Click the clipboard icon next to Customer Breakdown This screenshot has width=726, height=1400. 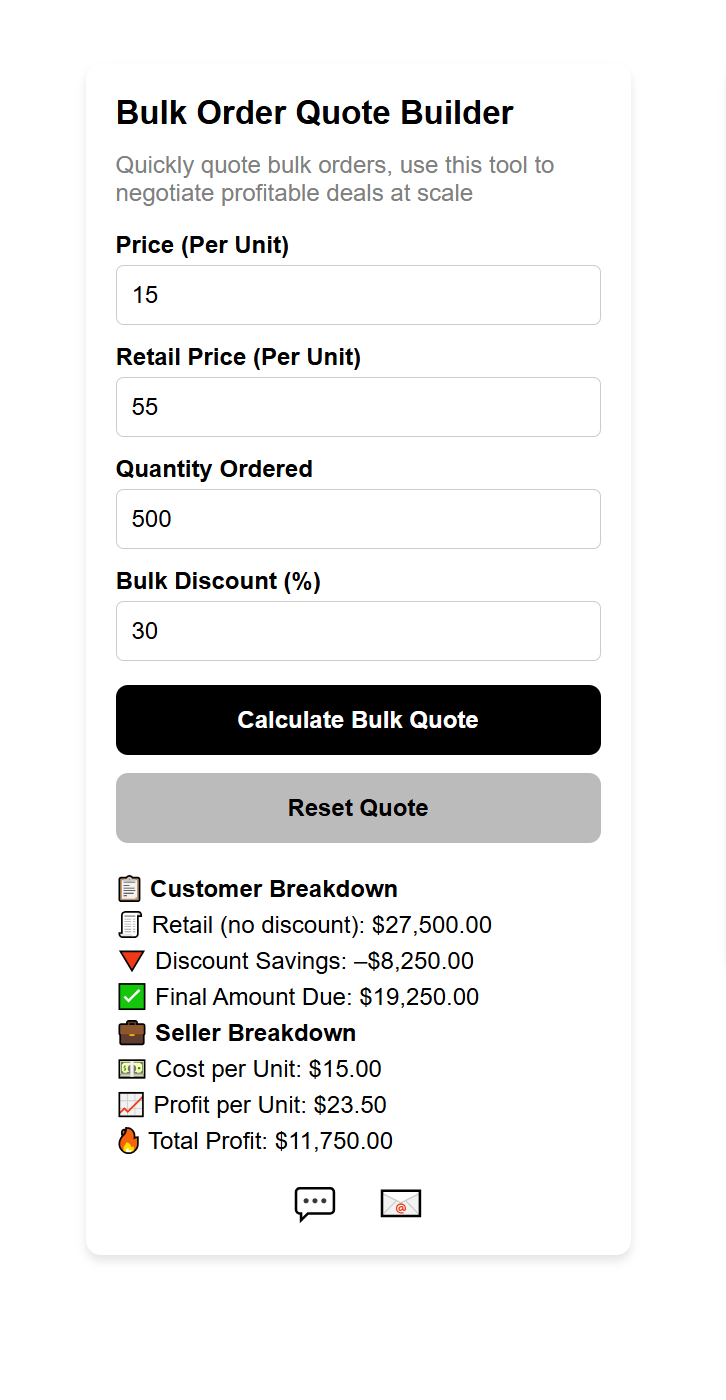pyautogui.click(x=129, y=888)
